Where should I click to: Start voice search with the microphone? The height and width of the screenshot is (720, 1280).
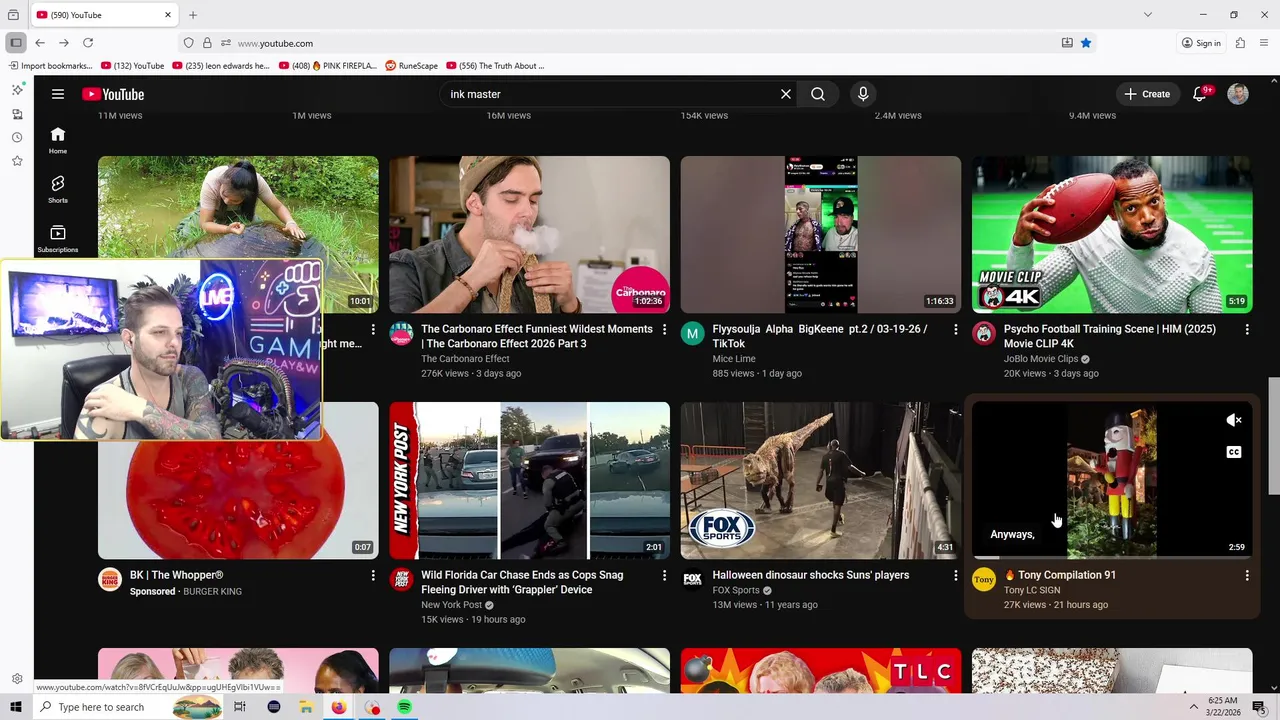tap(863, 94)
